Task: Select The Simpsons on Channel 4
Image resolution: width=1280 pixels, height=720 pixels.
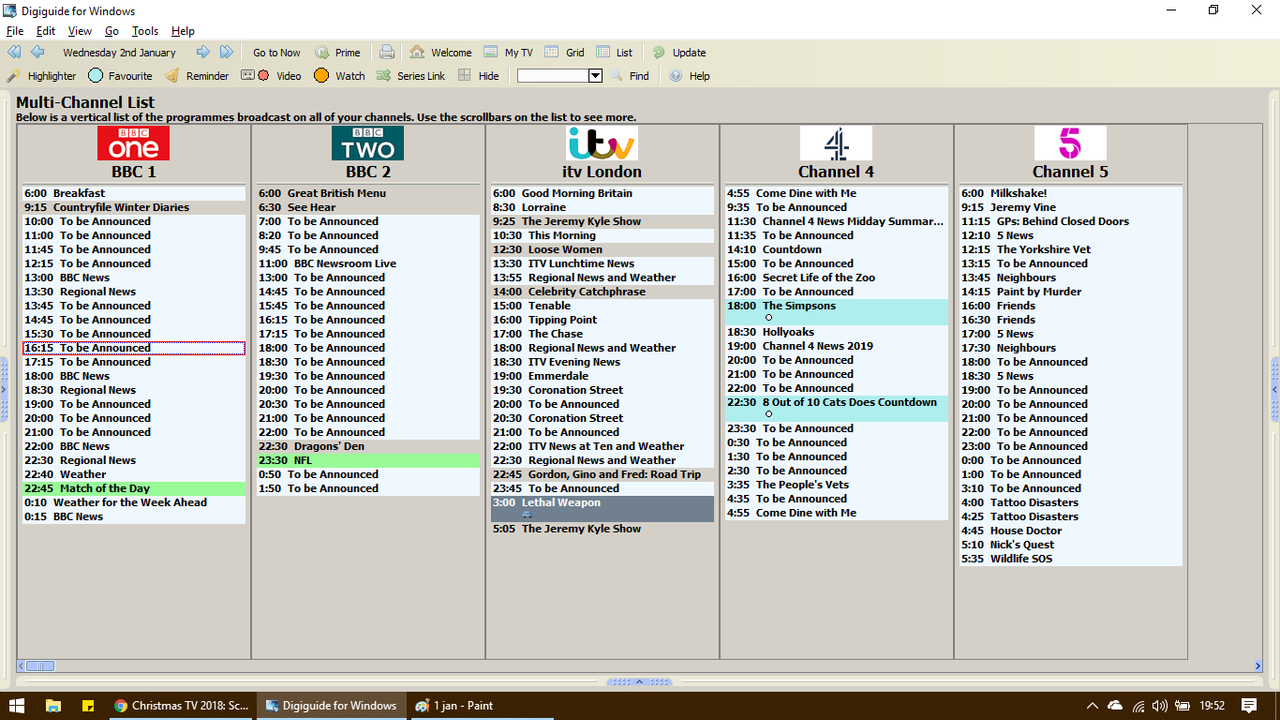Action: click(836, 312)
